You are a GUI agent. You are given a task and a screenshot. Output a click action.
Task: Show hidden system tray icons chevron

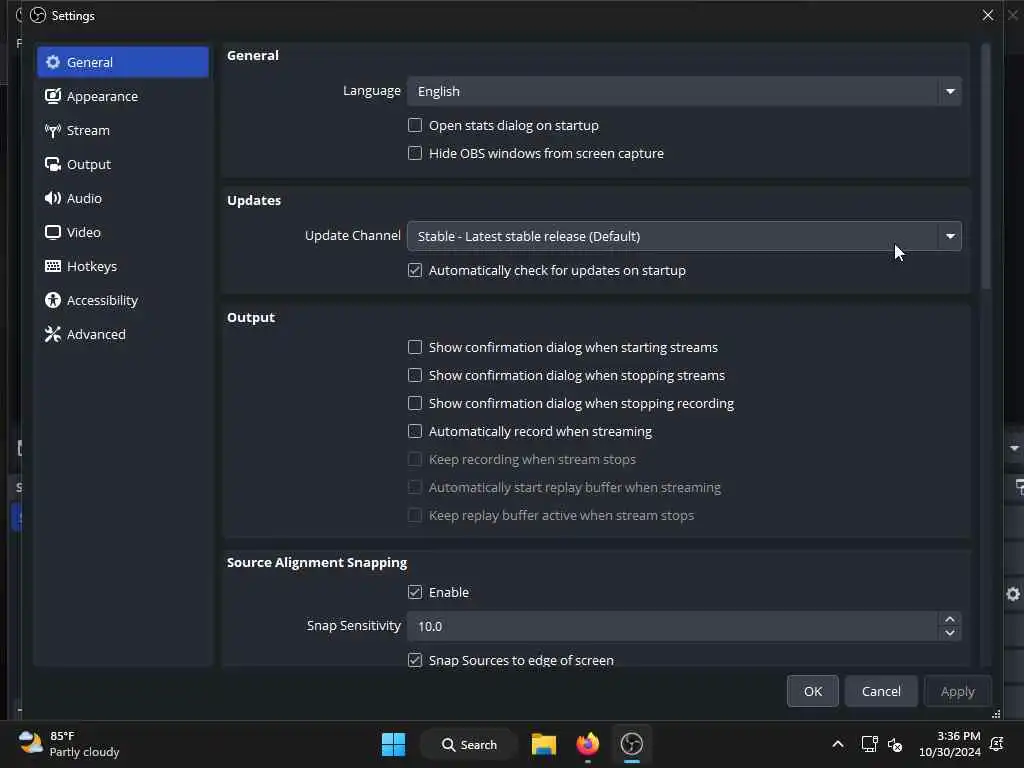click(x=838, y=744)
